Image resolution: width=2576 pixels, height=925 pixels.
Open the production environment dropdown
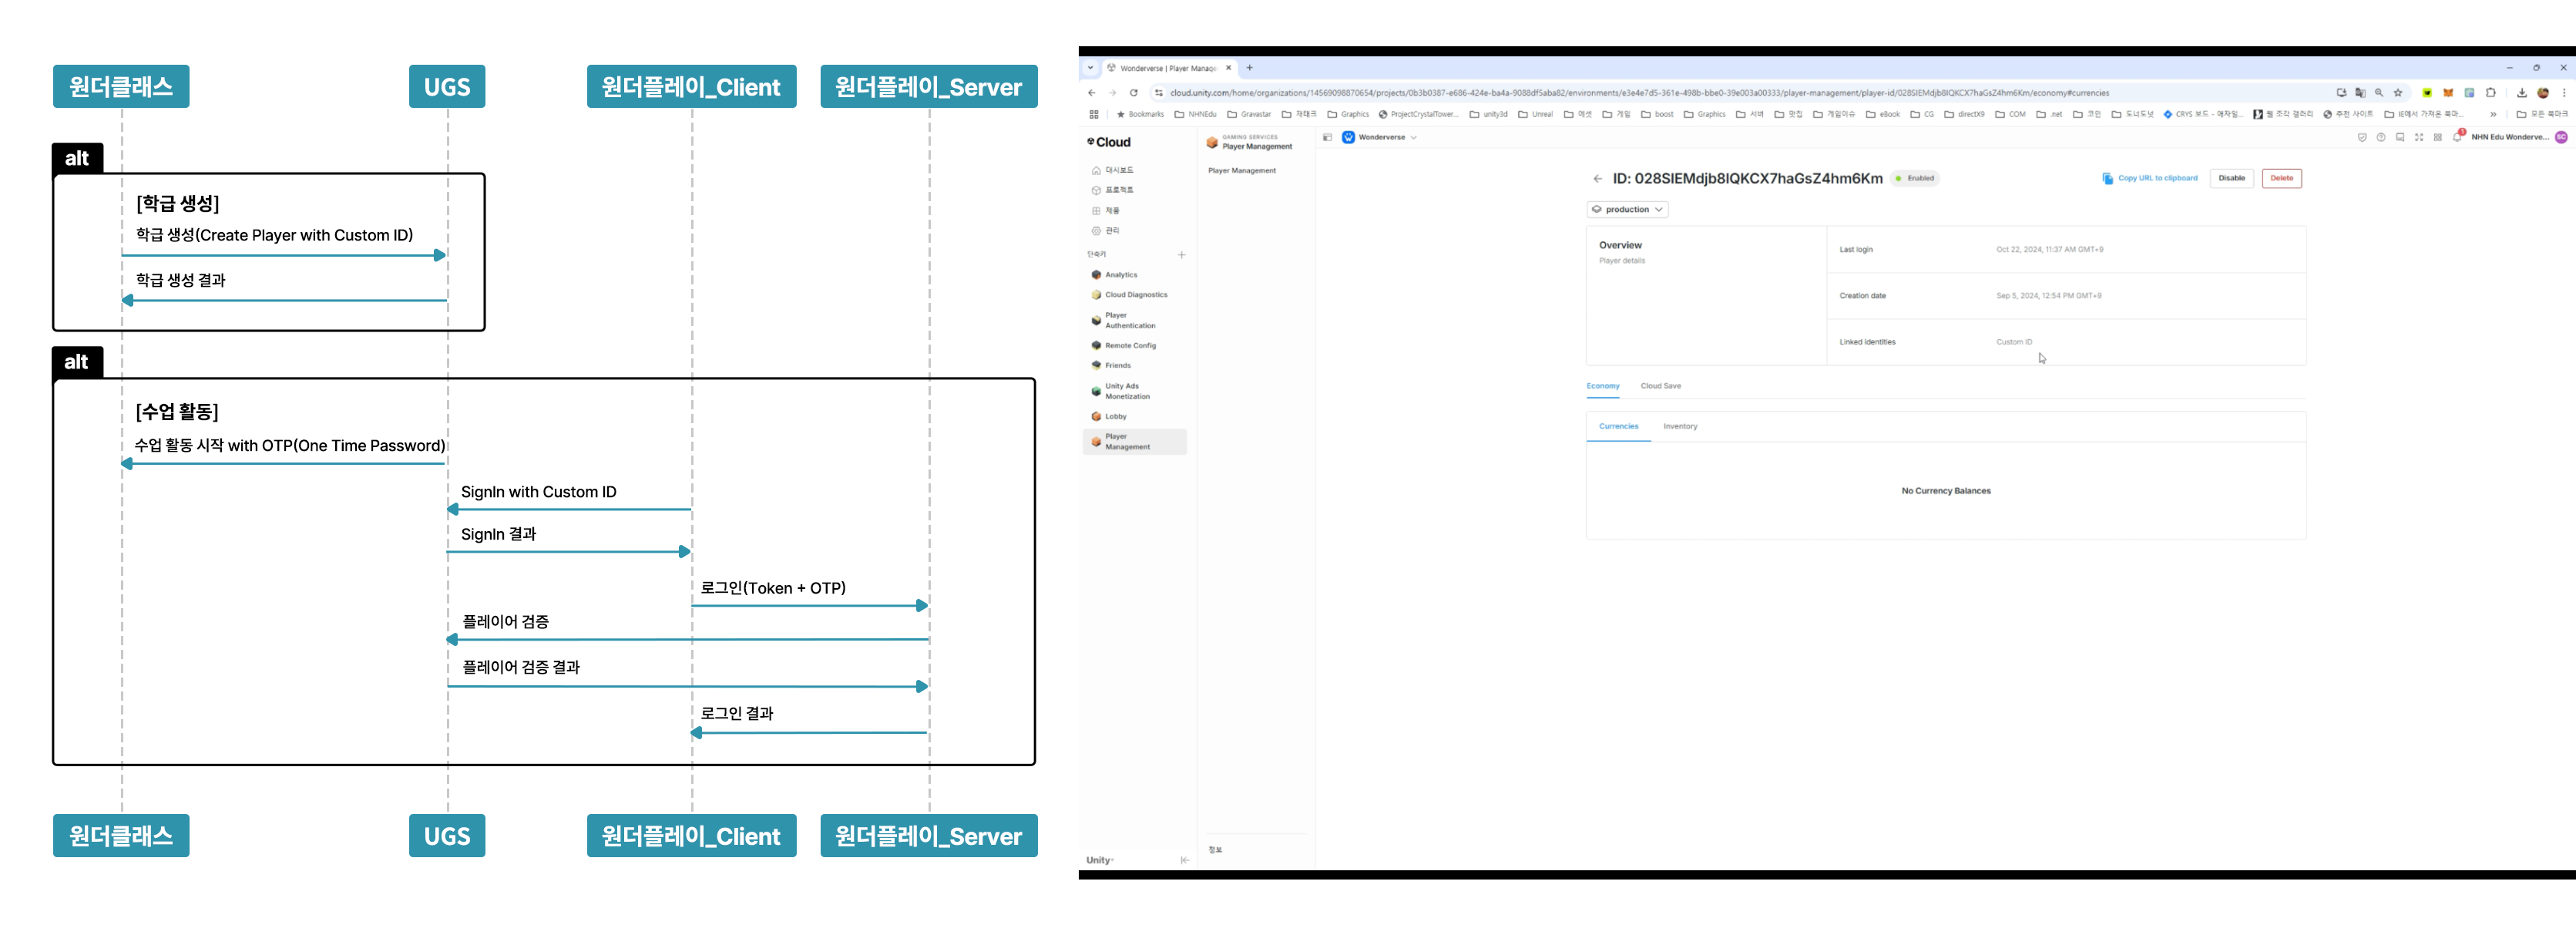(x=1627, y=210)
